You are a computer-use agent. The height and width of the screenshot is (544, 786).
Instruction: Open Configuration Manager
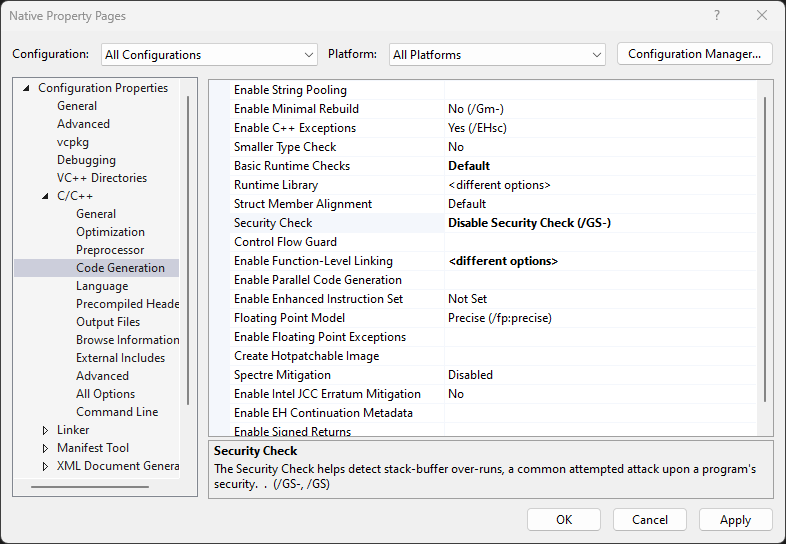click(x=694, y=54)
